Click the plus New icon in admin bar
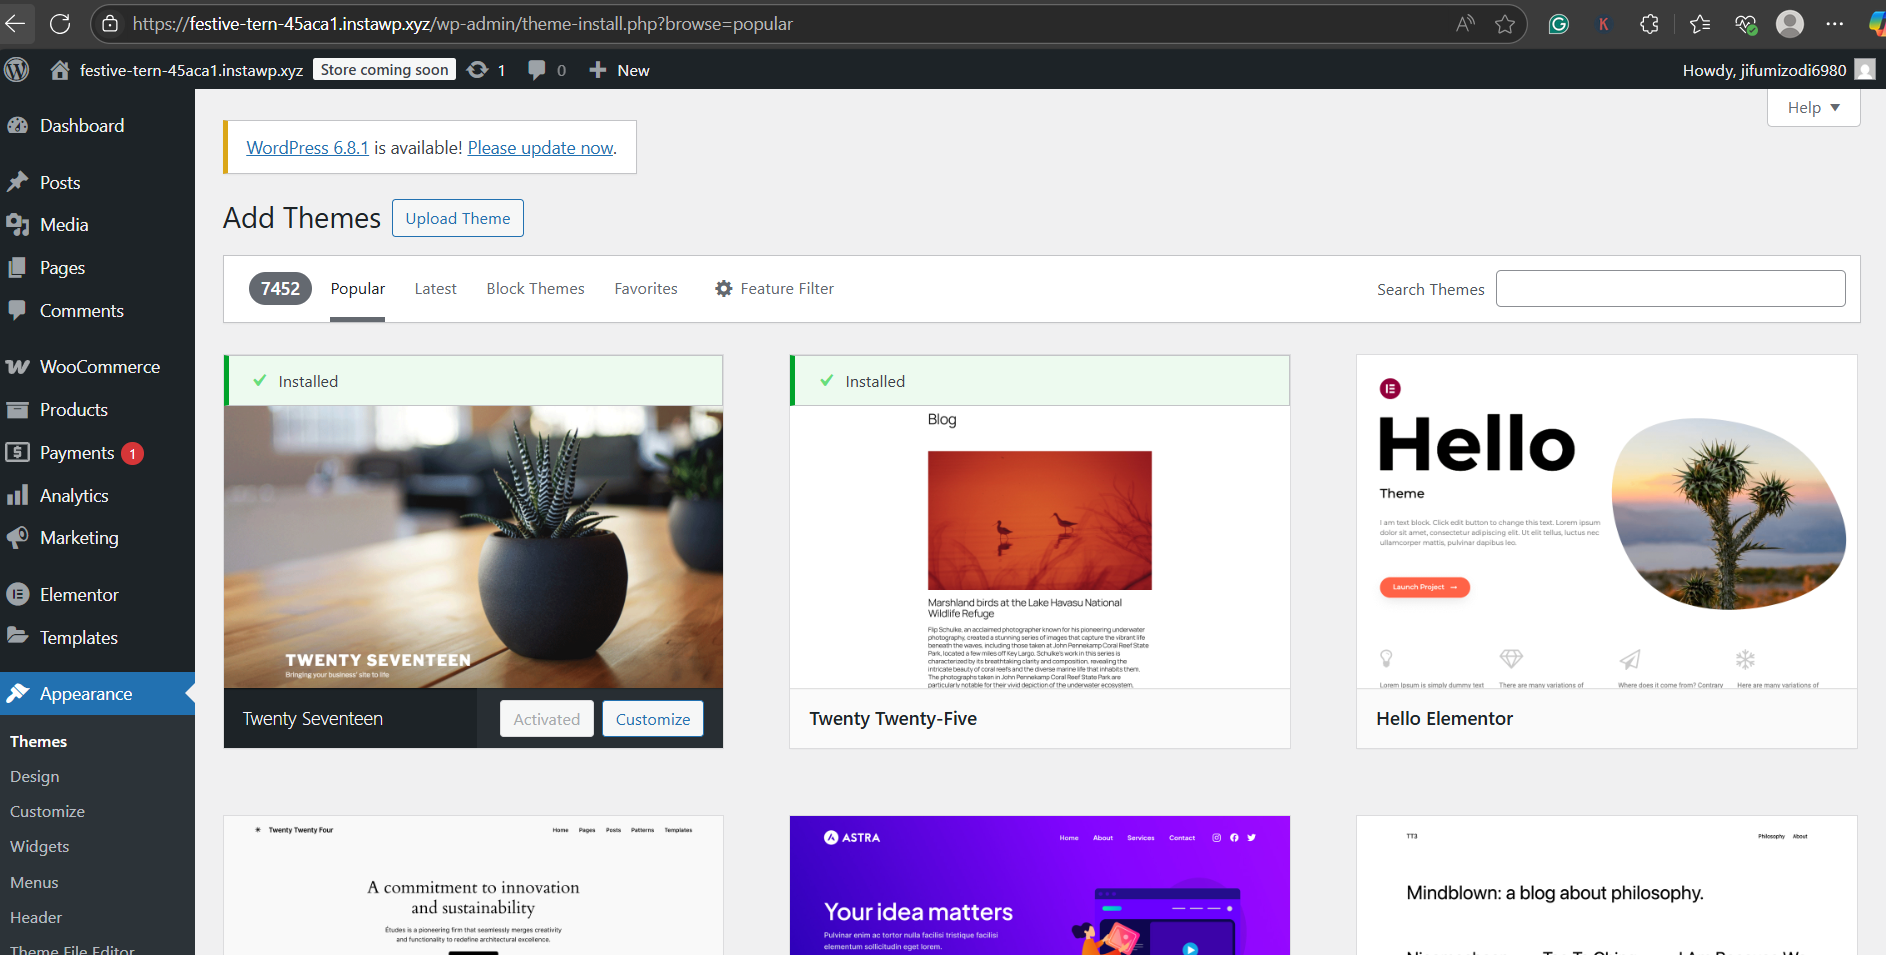 [x=598, y=70]
